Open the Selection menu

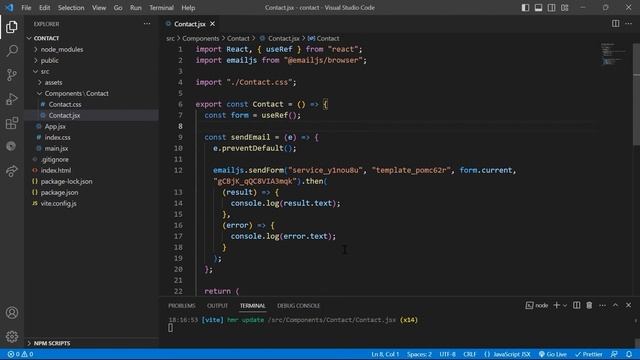(x=71, y=8)
